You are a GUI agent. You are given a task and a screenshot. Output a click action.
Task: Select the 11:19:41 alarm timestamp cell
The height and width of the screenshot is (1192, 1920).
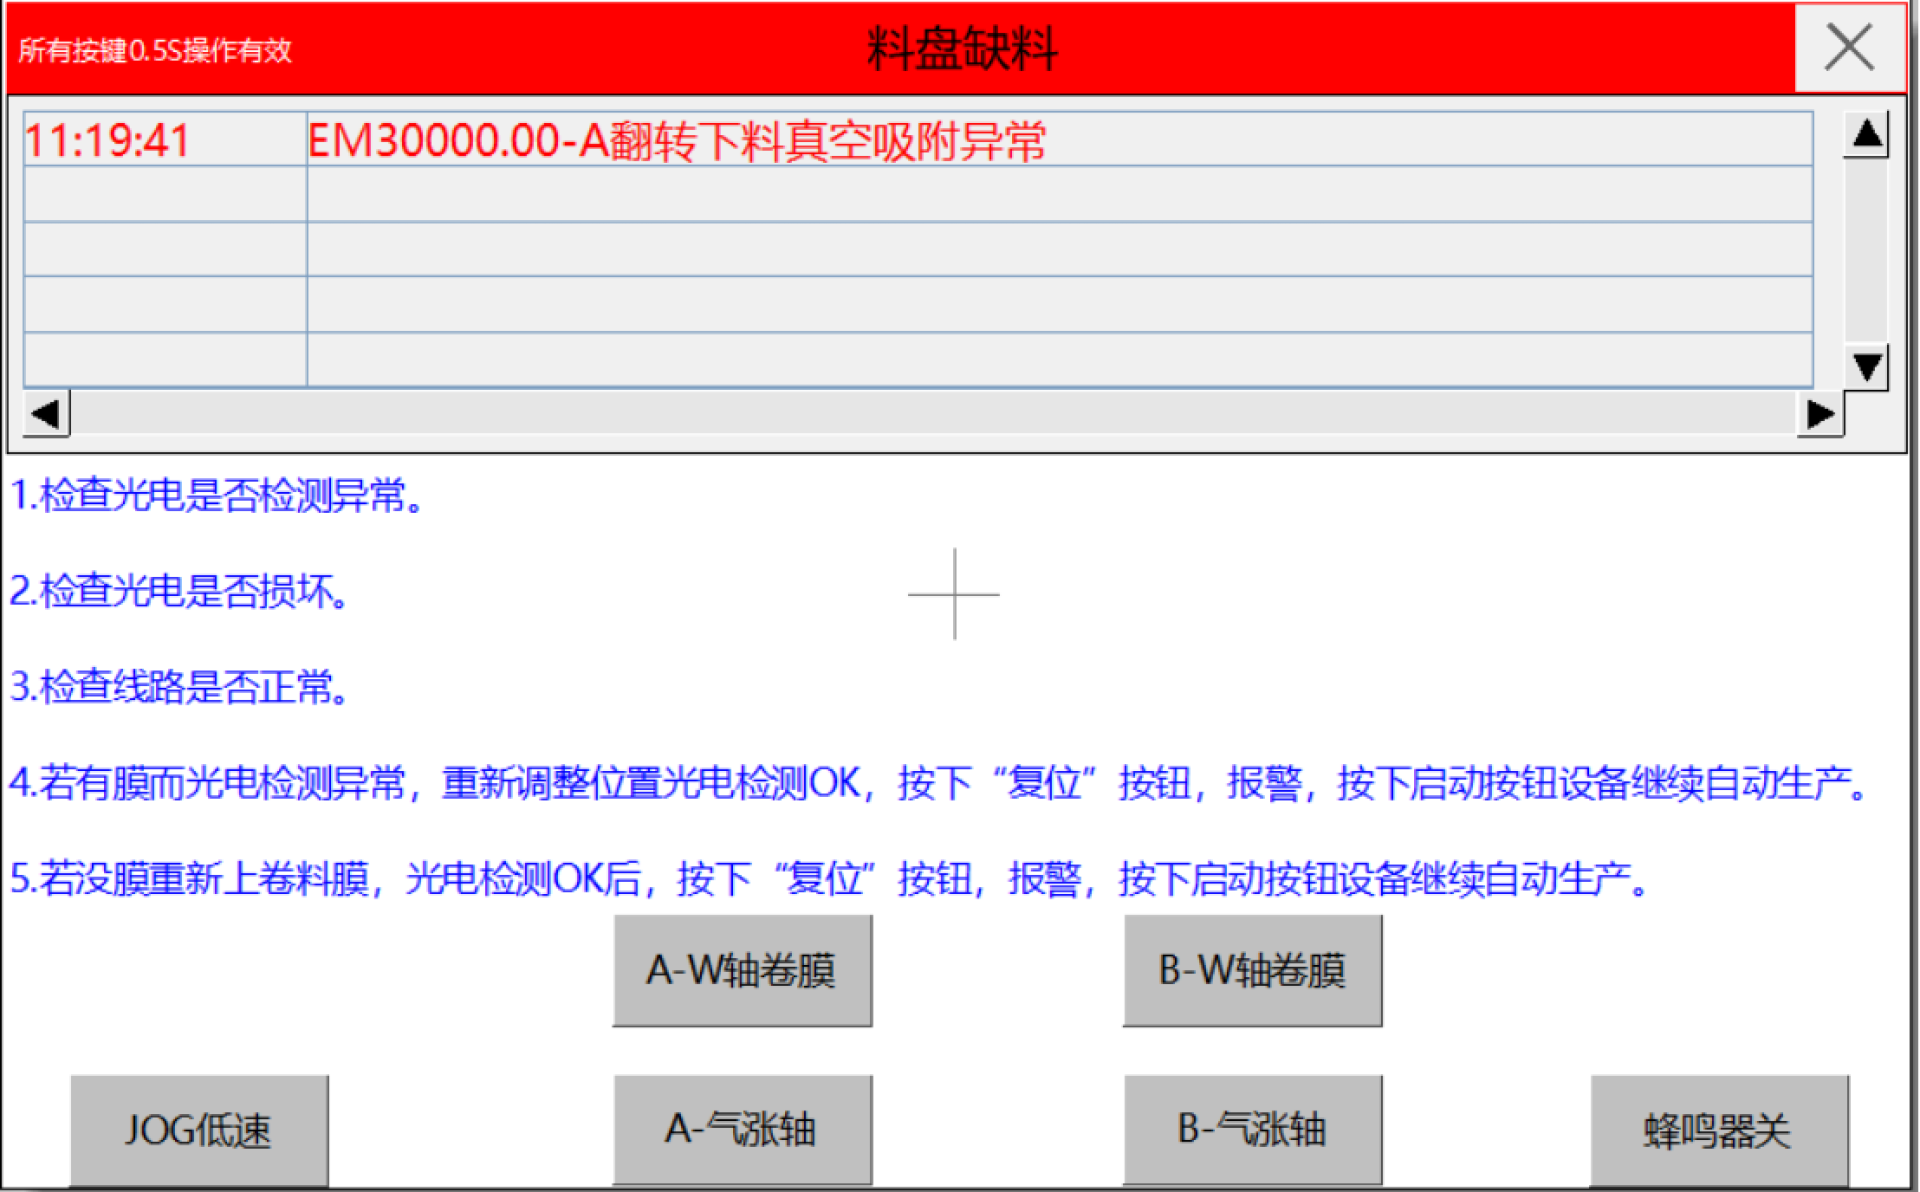[165, 140]
